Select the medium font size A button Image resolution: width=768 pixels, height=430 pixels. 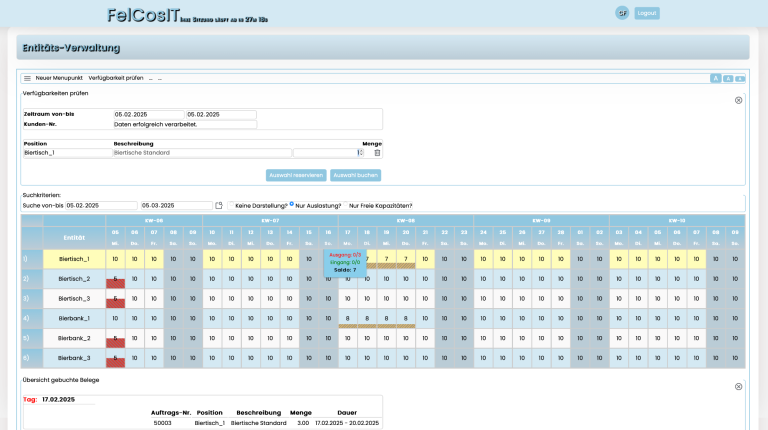click(x=728, y=78)
